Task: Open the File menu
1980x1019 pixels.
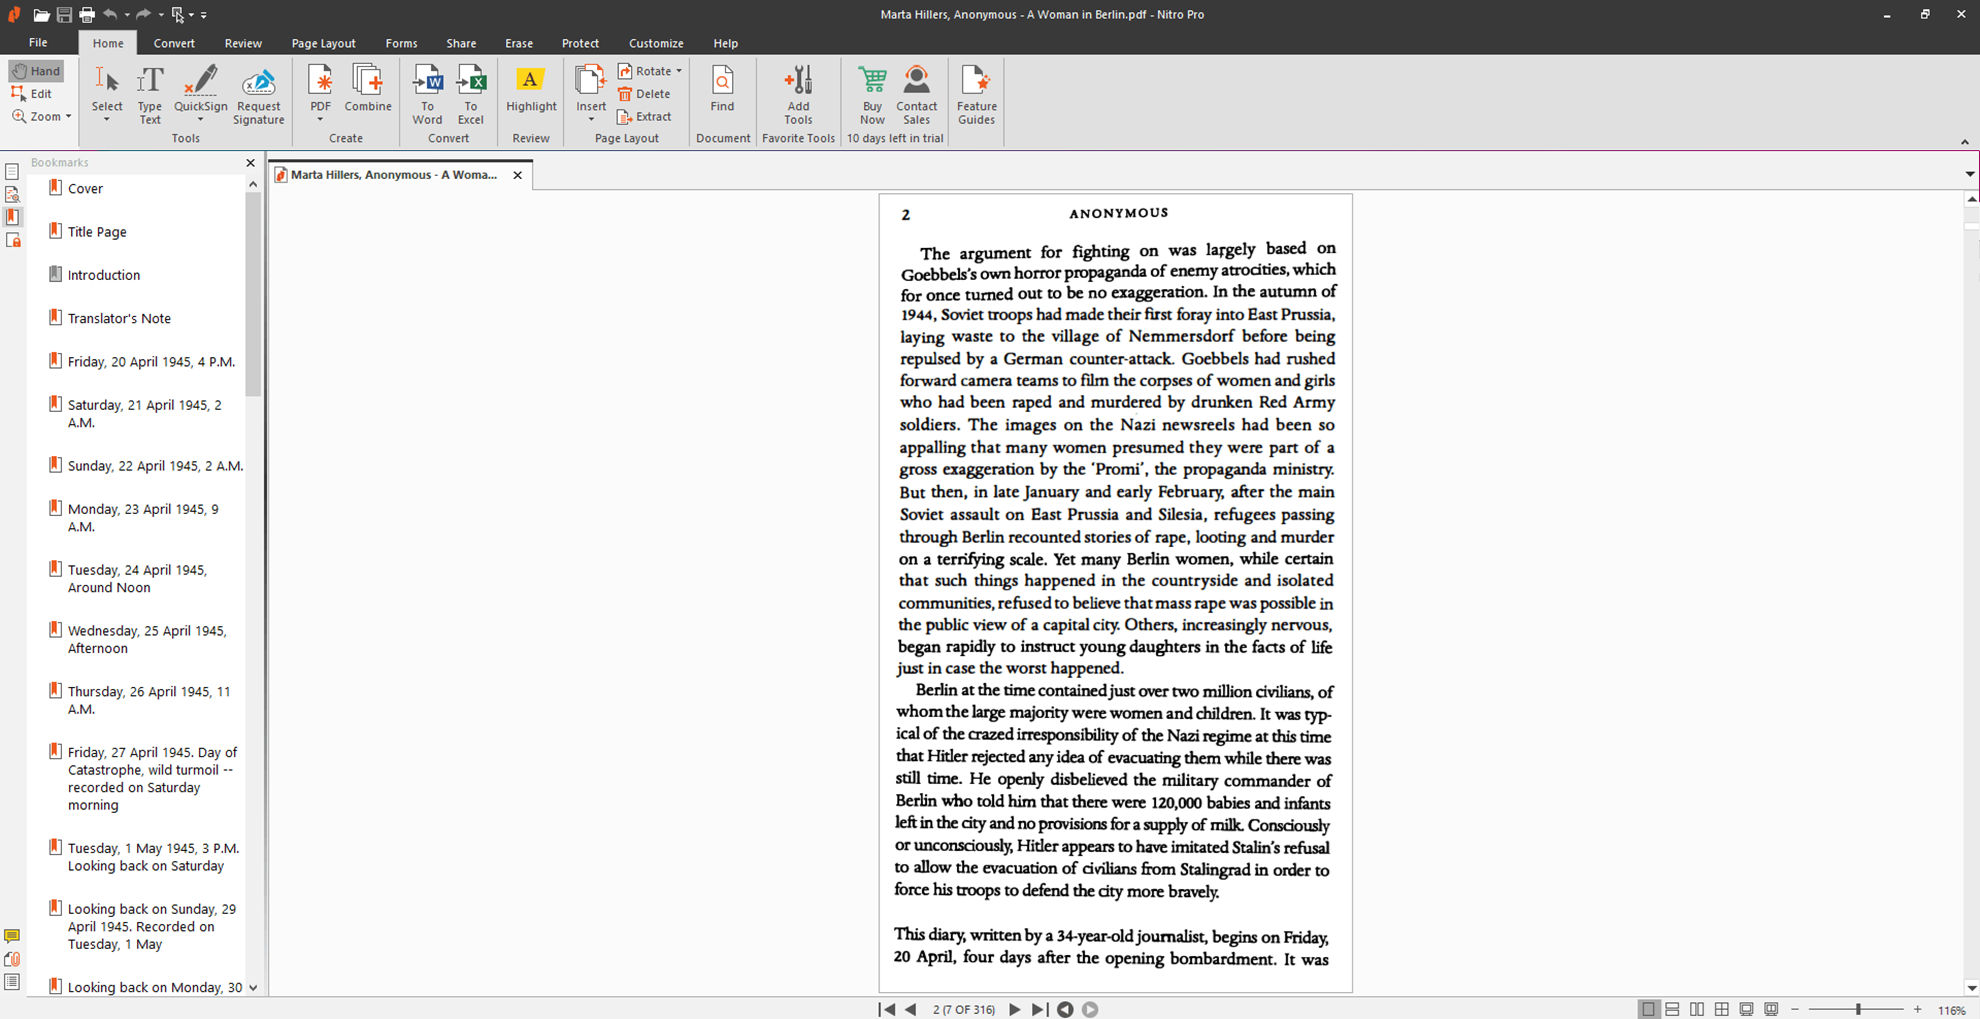Action: 38,43
